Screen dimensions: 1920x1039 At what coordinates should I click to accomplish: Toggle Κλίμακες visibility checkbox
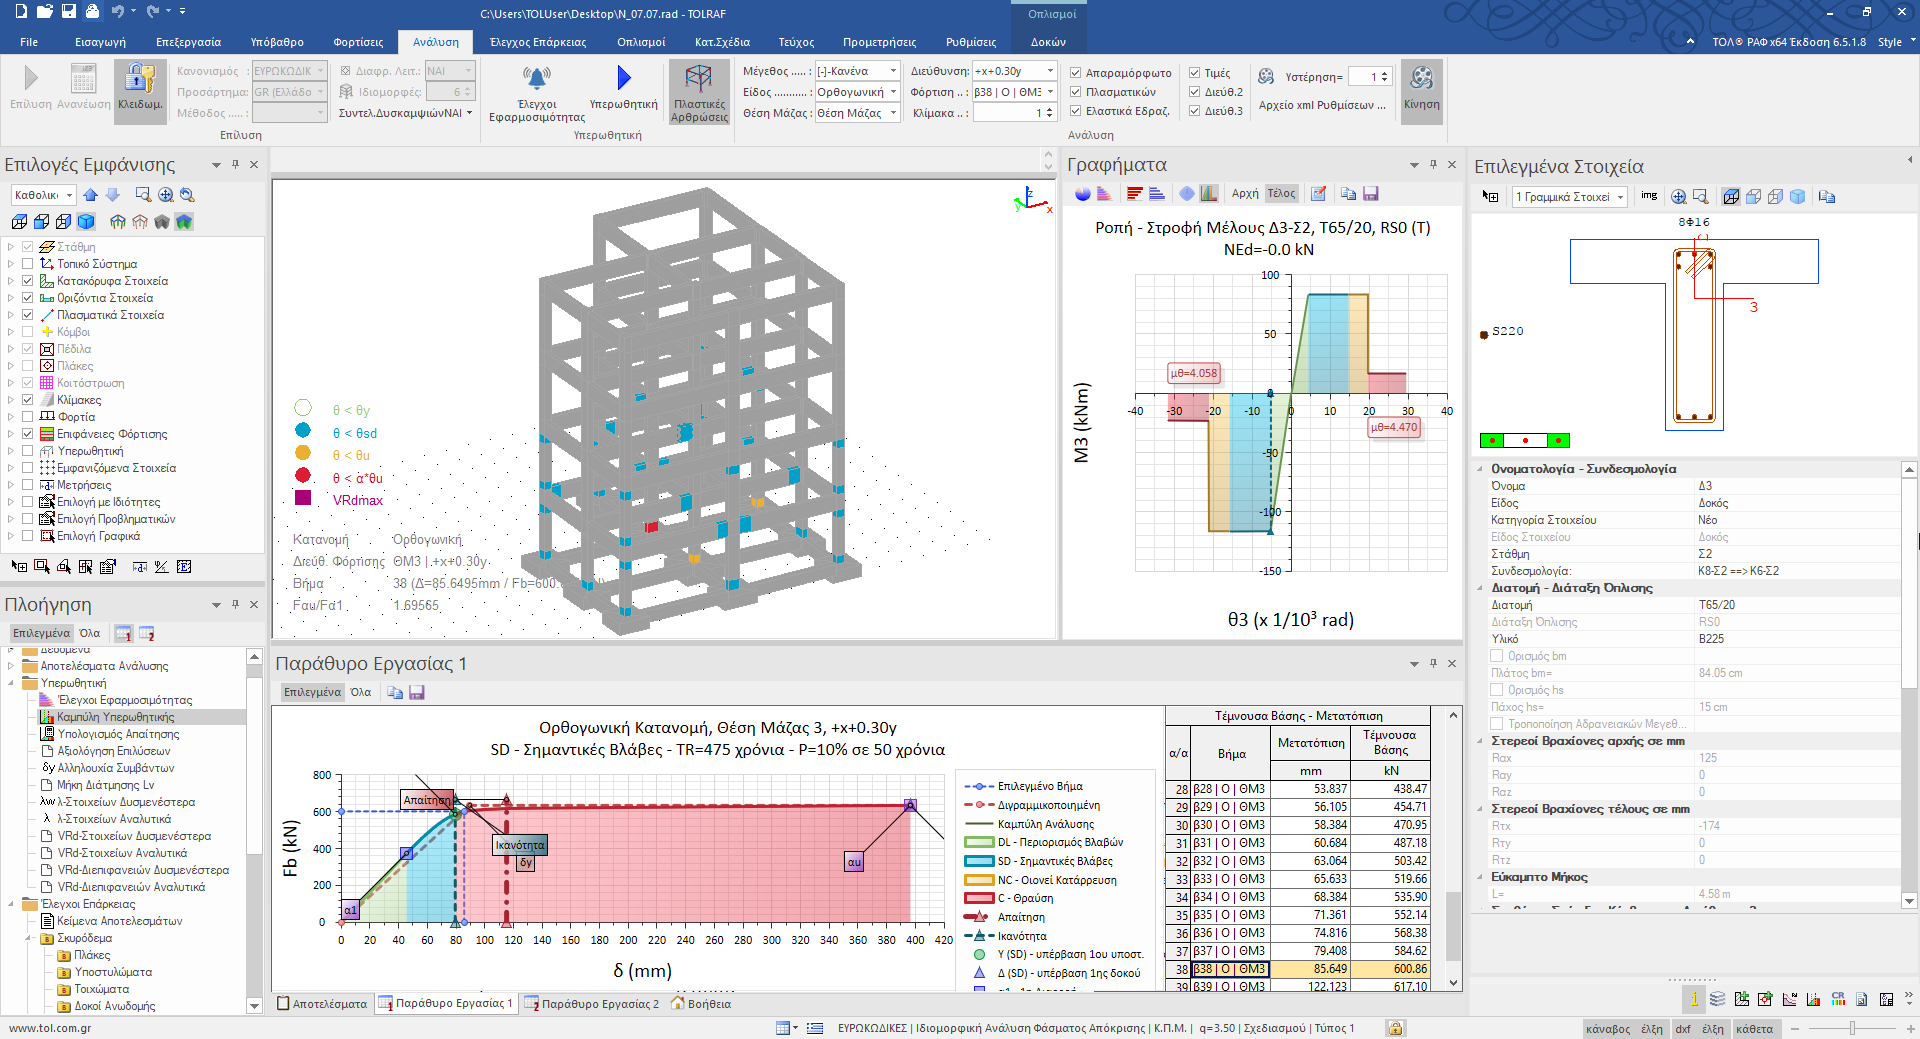coord(28,400)
